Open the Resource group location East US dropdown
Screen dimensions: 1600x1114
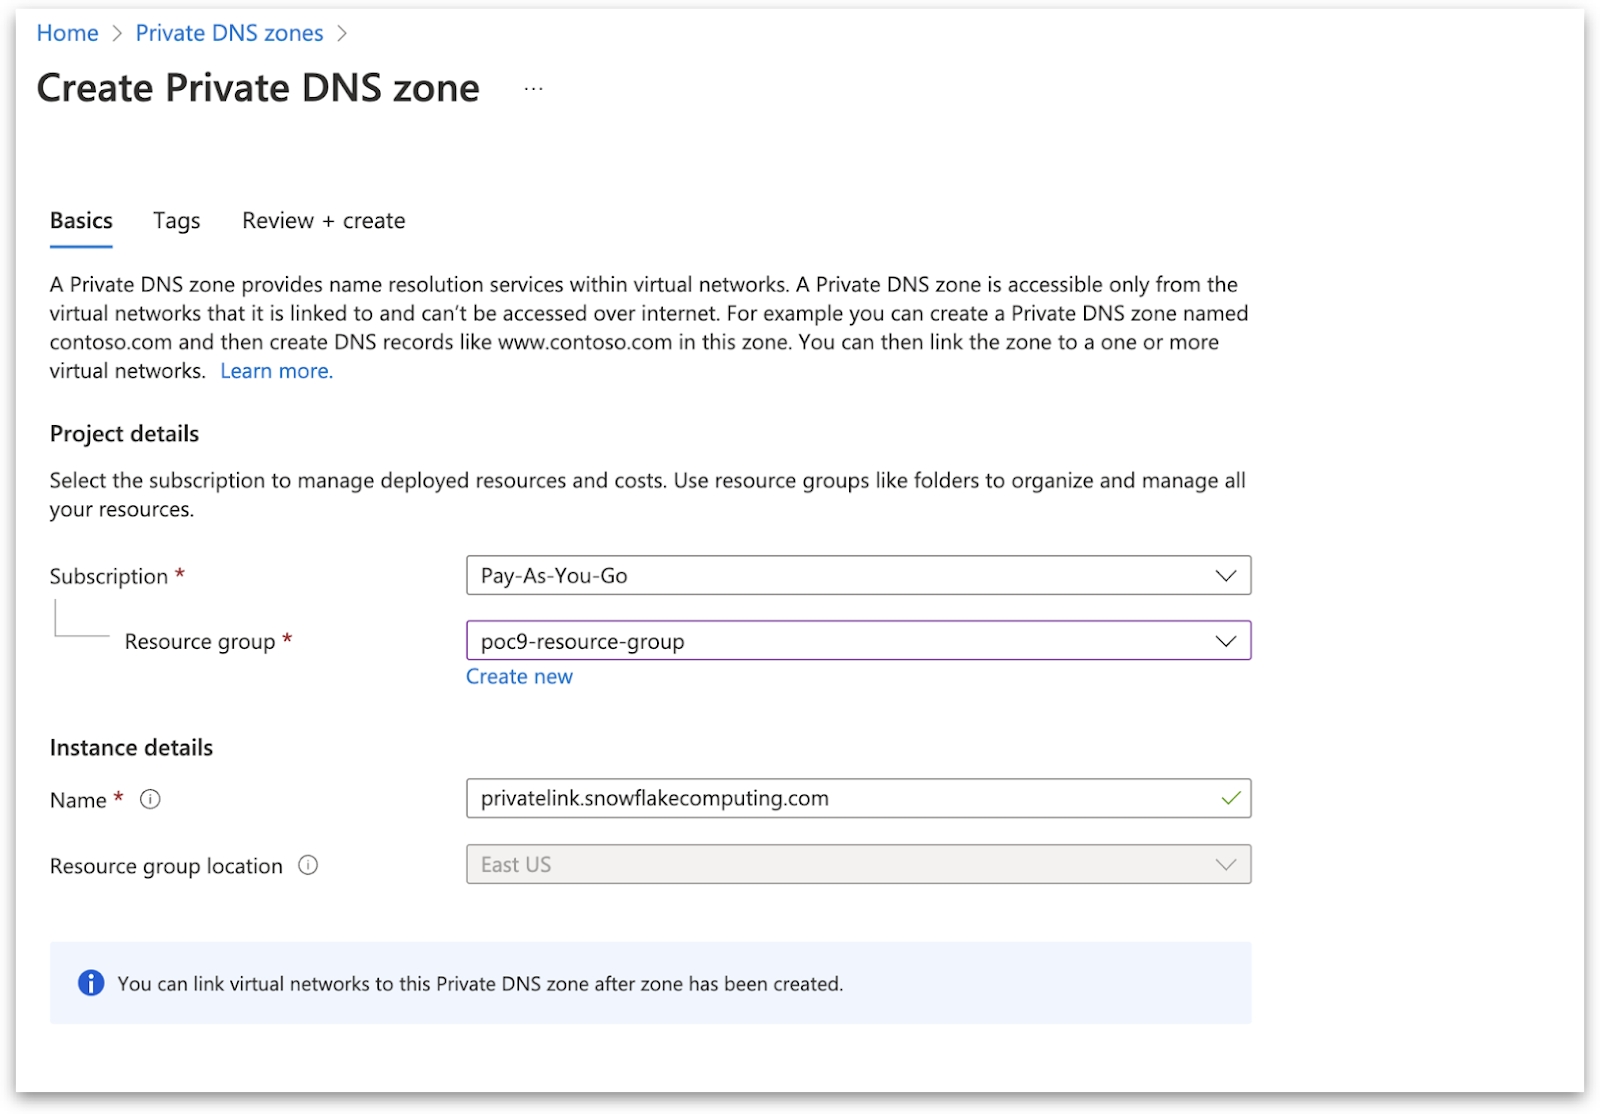[857, 864]
